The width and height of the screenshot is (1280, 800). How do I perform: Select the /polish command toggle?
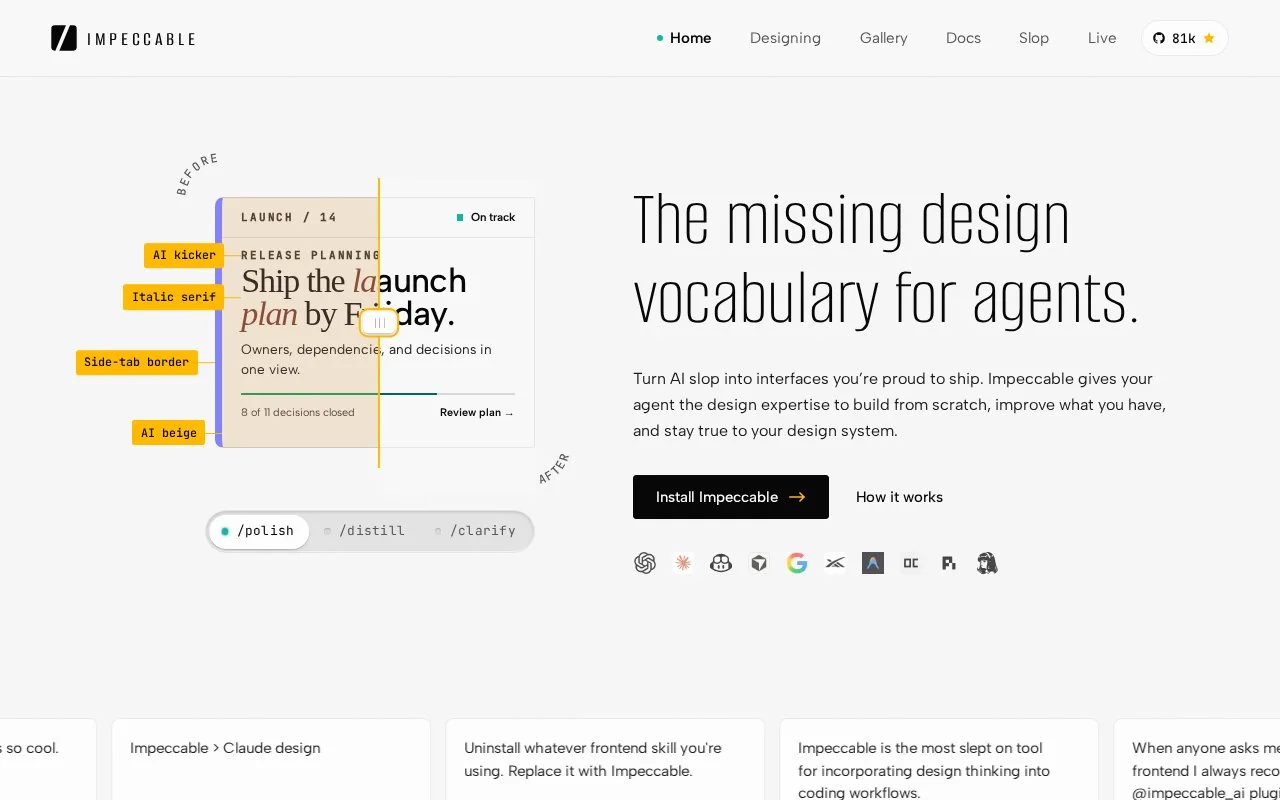coord(259,531)
